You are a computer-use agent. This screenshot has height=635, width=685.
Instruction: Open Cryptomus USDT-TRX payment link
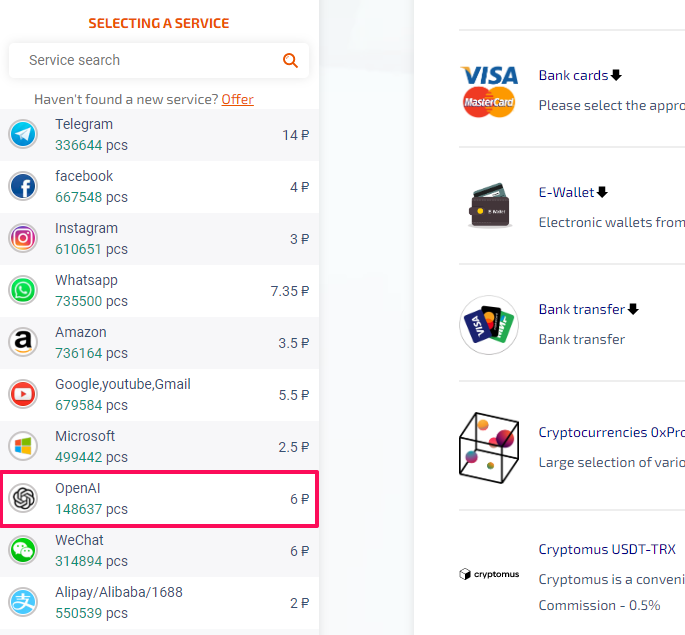pos(607,549)
